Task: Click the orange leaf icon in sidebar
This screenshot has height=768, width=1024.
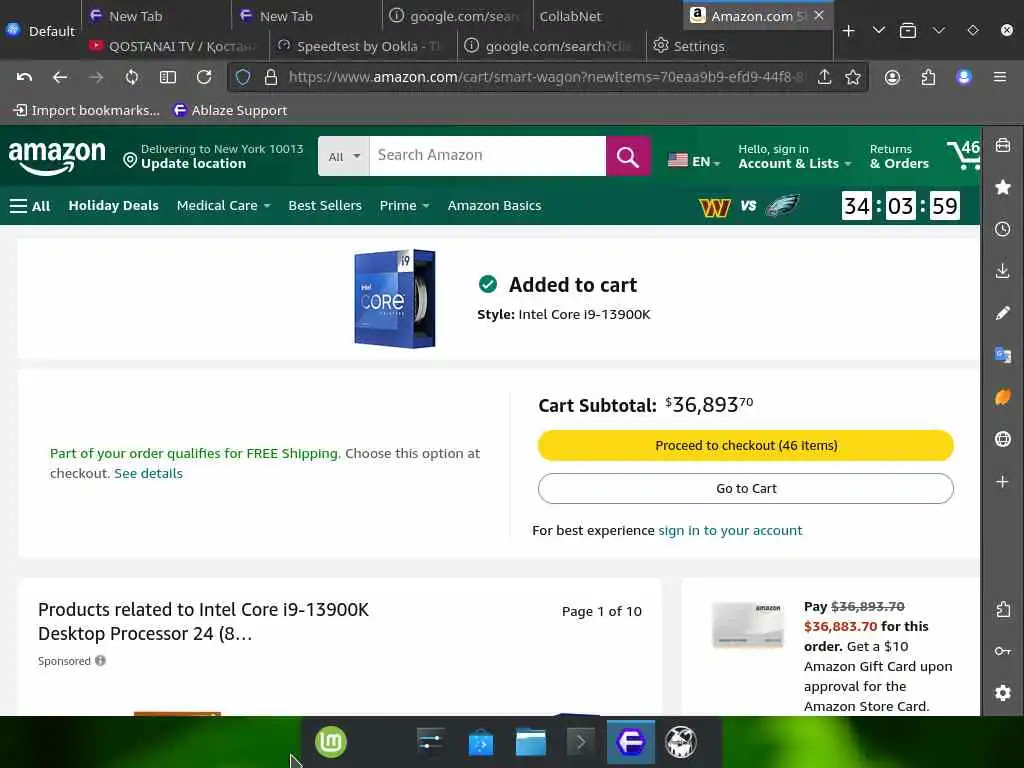Action: pyautogui.click(x=1002, y=397)
